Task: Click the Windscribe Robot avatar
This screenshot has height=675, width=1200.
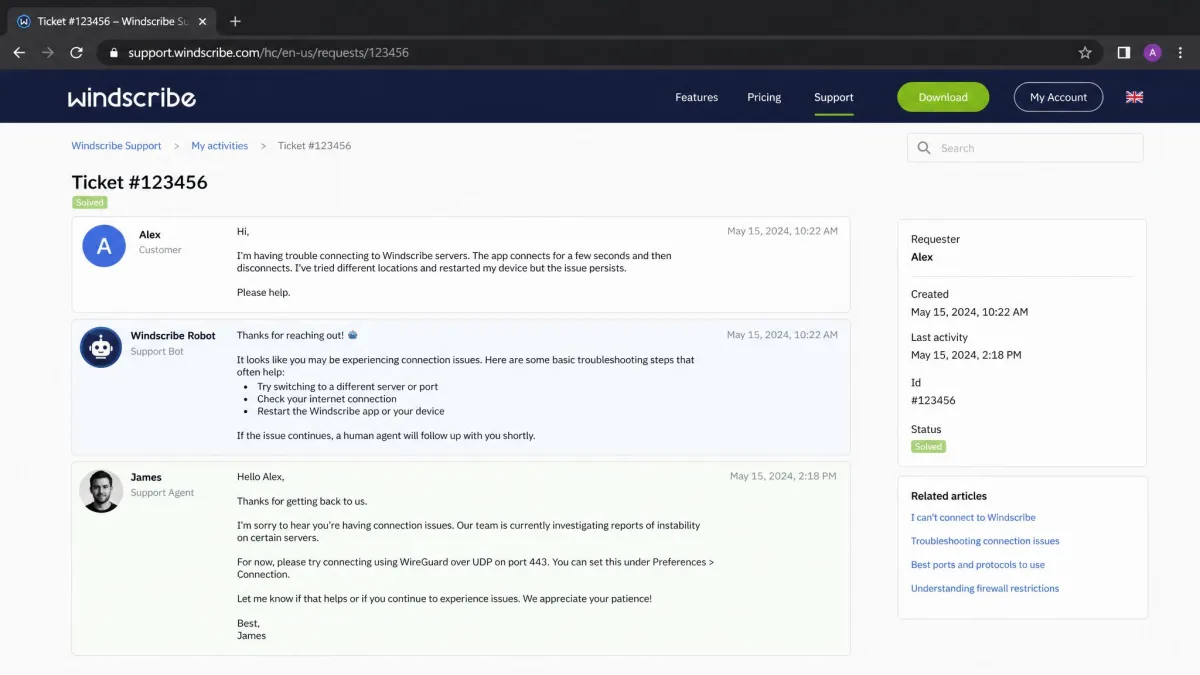Action: [101, 347]
